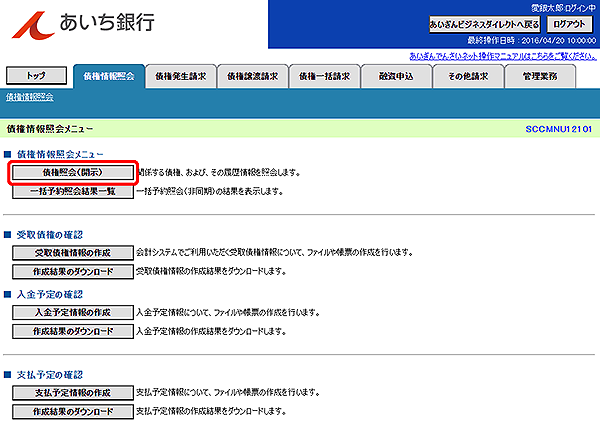Click 入金予定情報の作成 button
This screenshot has width=600, height=448.
(x=73, y=313)
